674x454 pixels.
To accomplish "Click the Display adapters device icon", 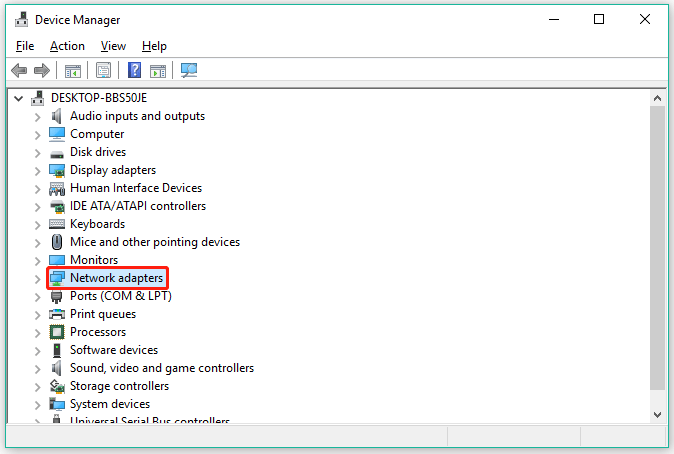I will coord(57,170).
